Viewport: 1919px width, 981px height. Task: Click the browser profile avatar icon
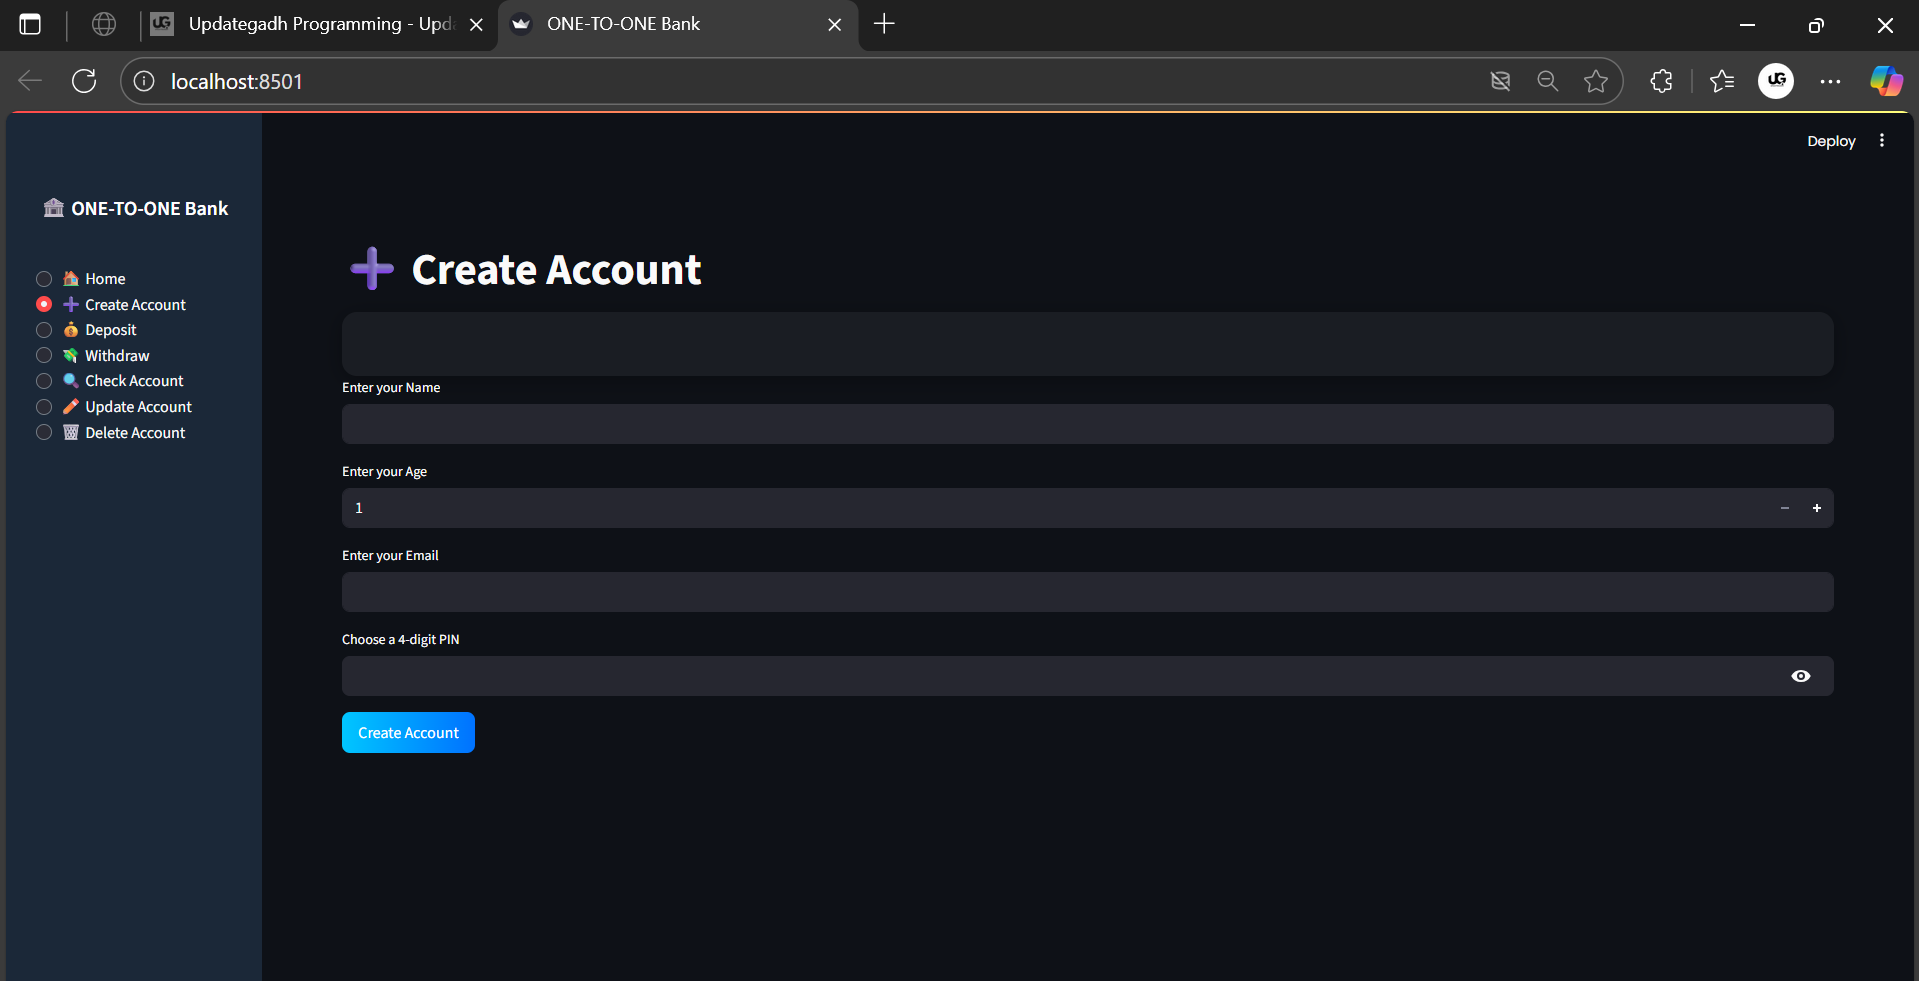click(x=1776, y=81)
